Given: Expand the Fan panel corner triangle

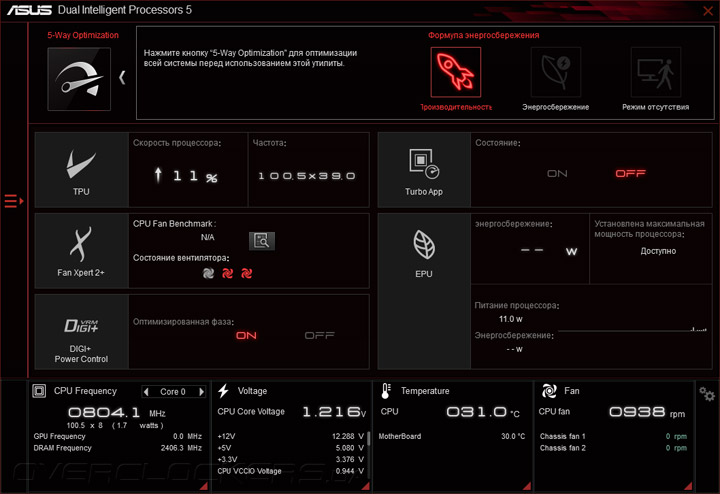Looking at the screenshot, I should coord(688,486).
